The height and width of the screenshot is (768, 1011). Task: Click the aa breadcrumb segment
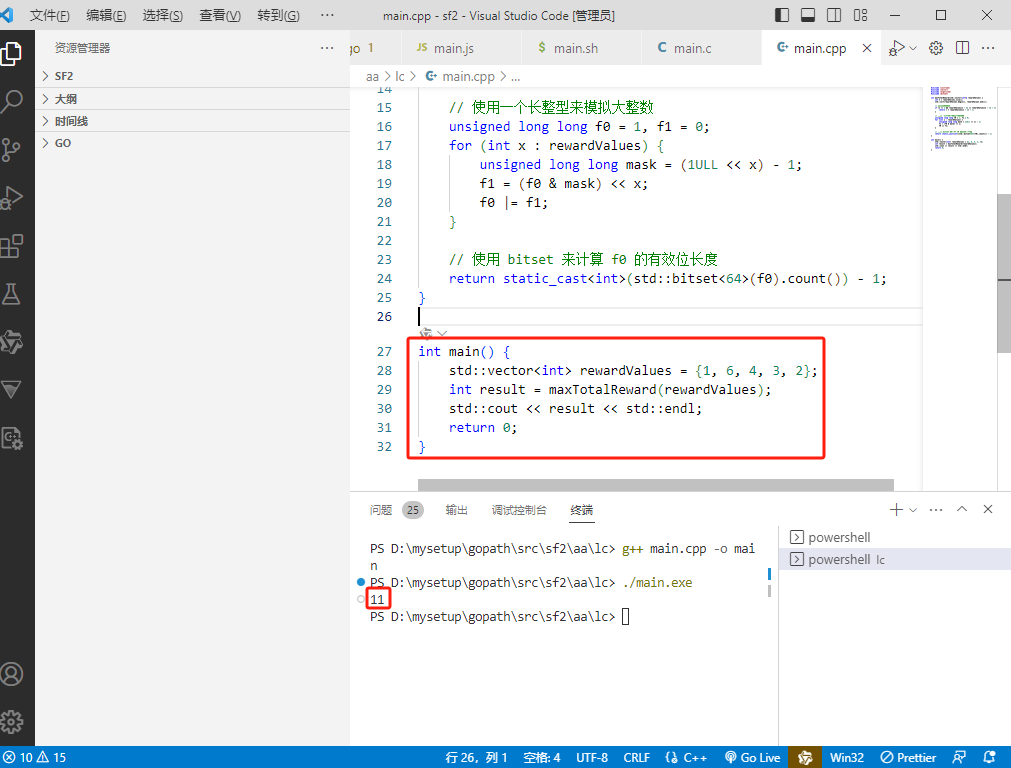pyautogui.click(x=372, y=77)
